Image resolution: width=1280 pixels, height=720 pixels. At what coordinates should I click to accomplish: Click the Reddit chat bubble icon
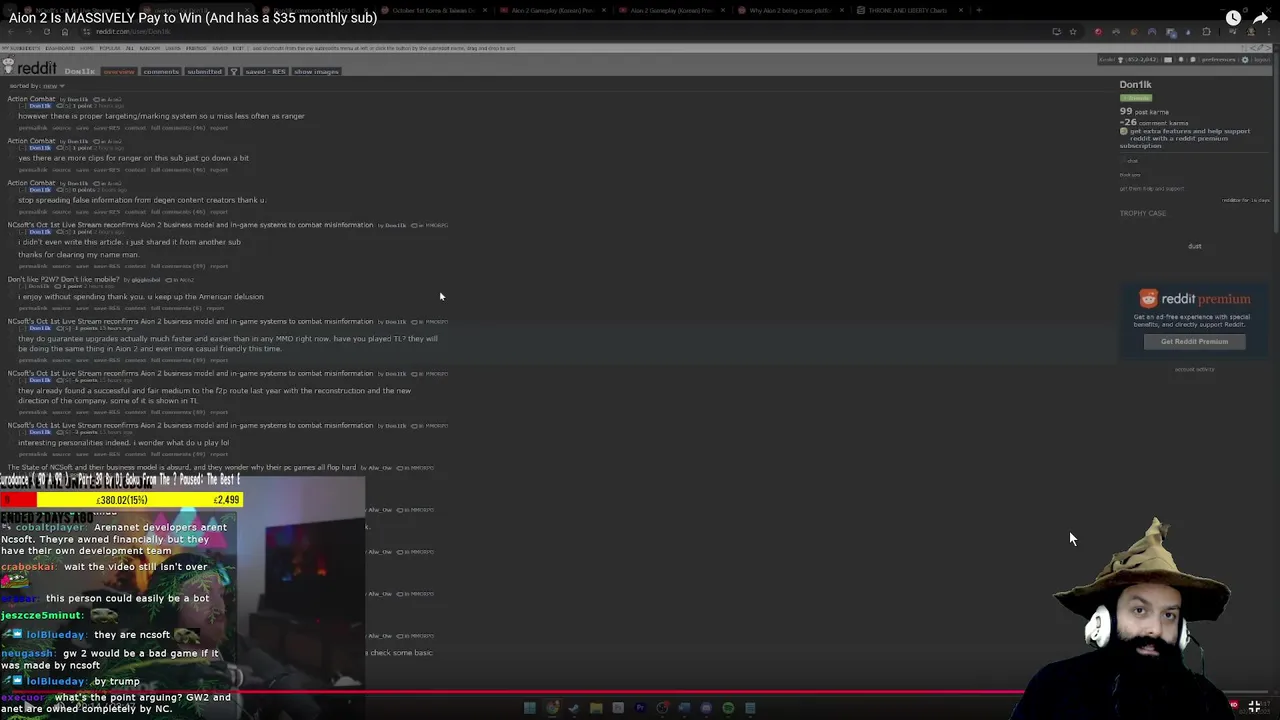pos(1193,60)
